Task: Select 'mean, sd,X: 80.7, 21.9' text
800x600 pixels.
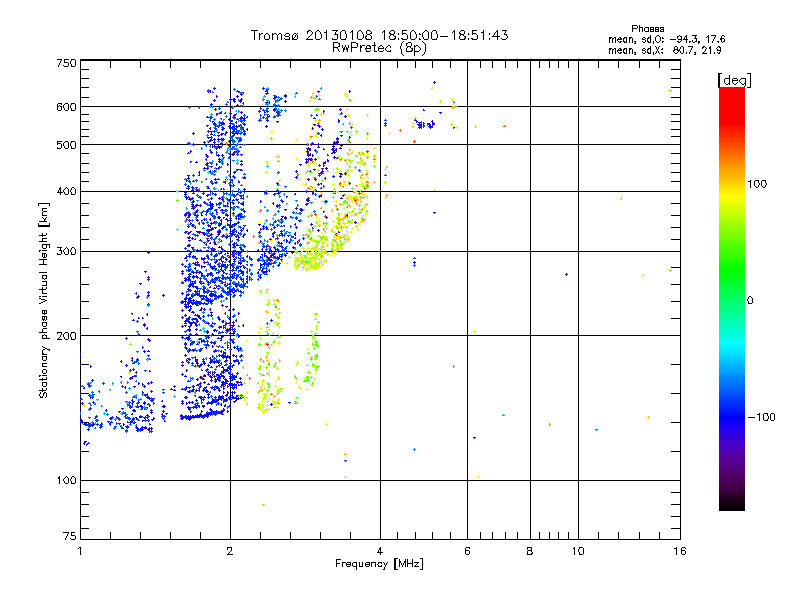Action: pyautogui.click(x=664, y=50)
